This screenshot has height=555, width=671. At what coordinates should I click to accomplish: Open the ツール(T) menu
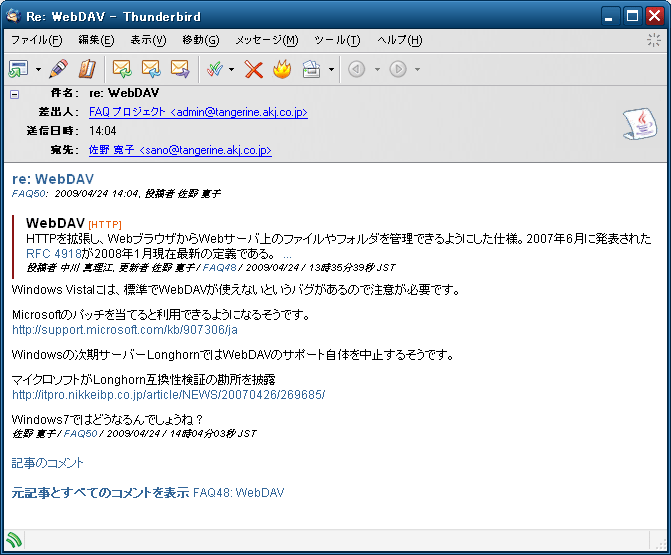[337, 40]
